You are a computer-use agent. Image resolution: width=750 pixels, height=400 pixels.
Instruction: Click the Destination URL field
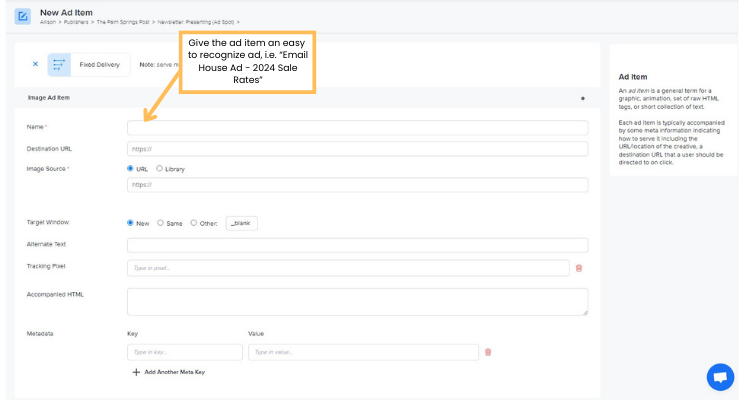pyautogui.click(x=357, y=149)
